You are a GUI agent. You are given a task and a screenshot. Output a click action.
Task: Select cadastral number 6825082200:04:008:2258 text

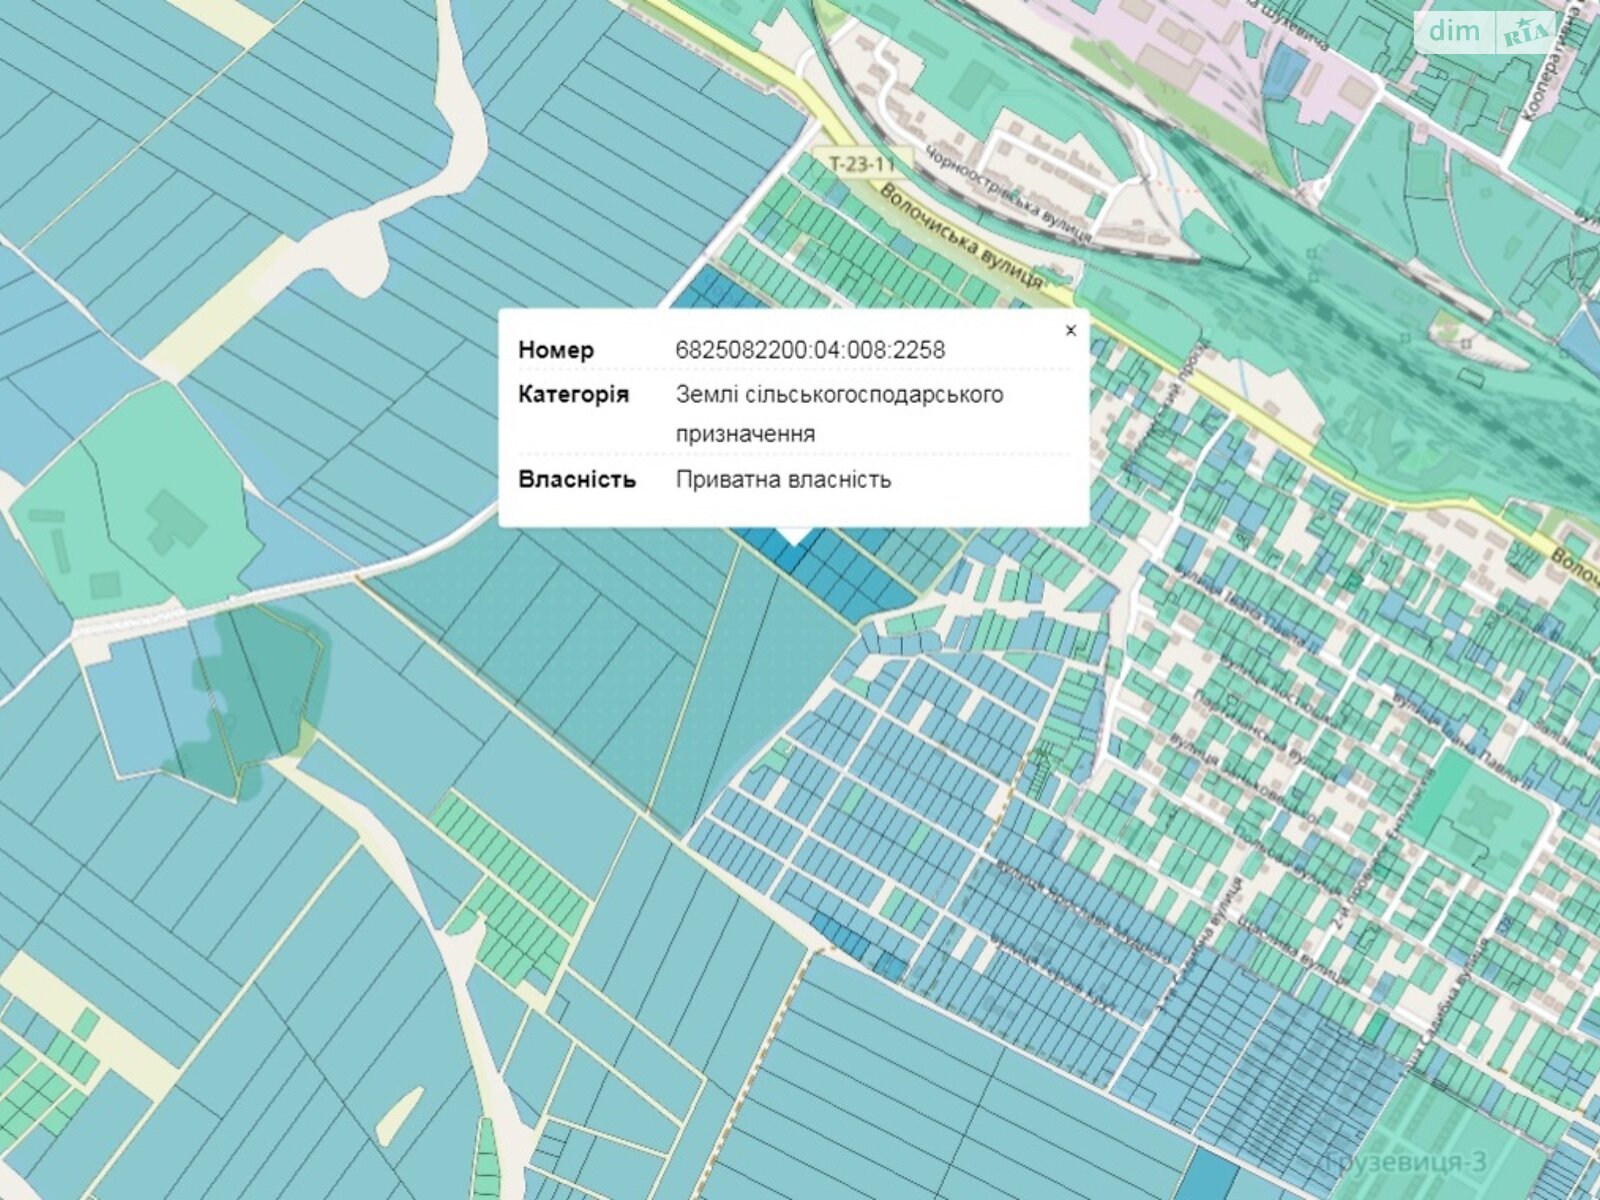tap(810, 350)
